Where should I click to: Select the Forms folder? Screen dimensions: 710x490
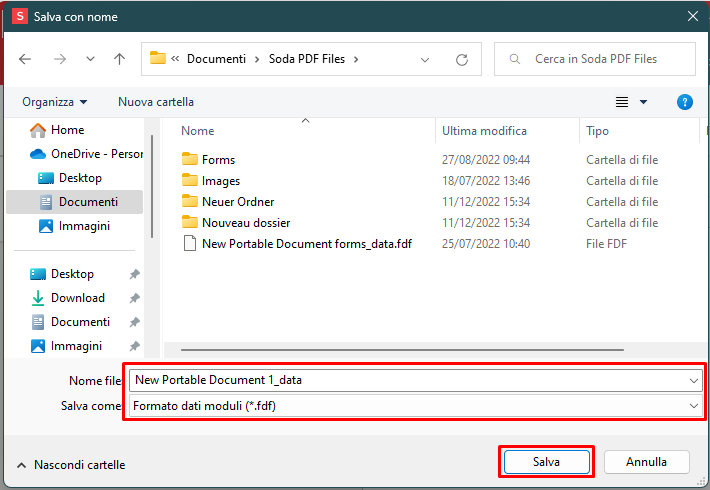coord(218,160)
